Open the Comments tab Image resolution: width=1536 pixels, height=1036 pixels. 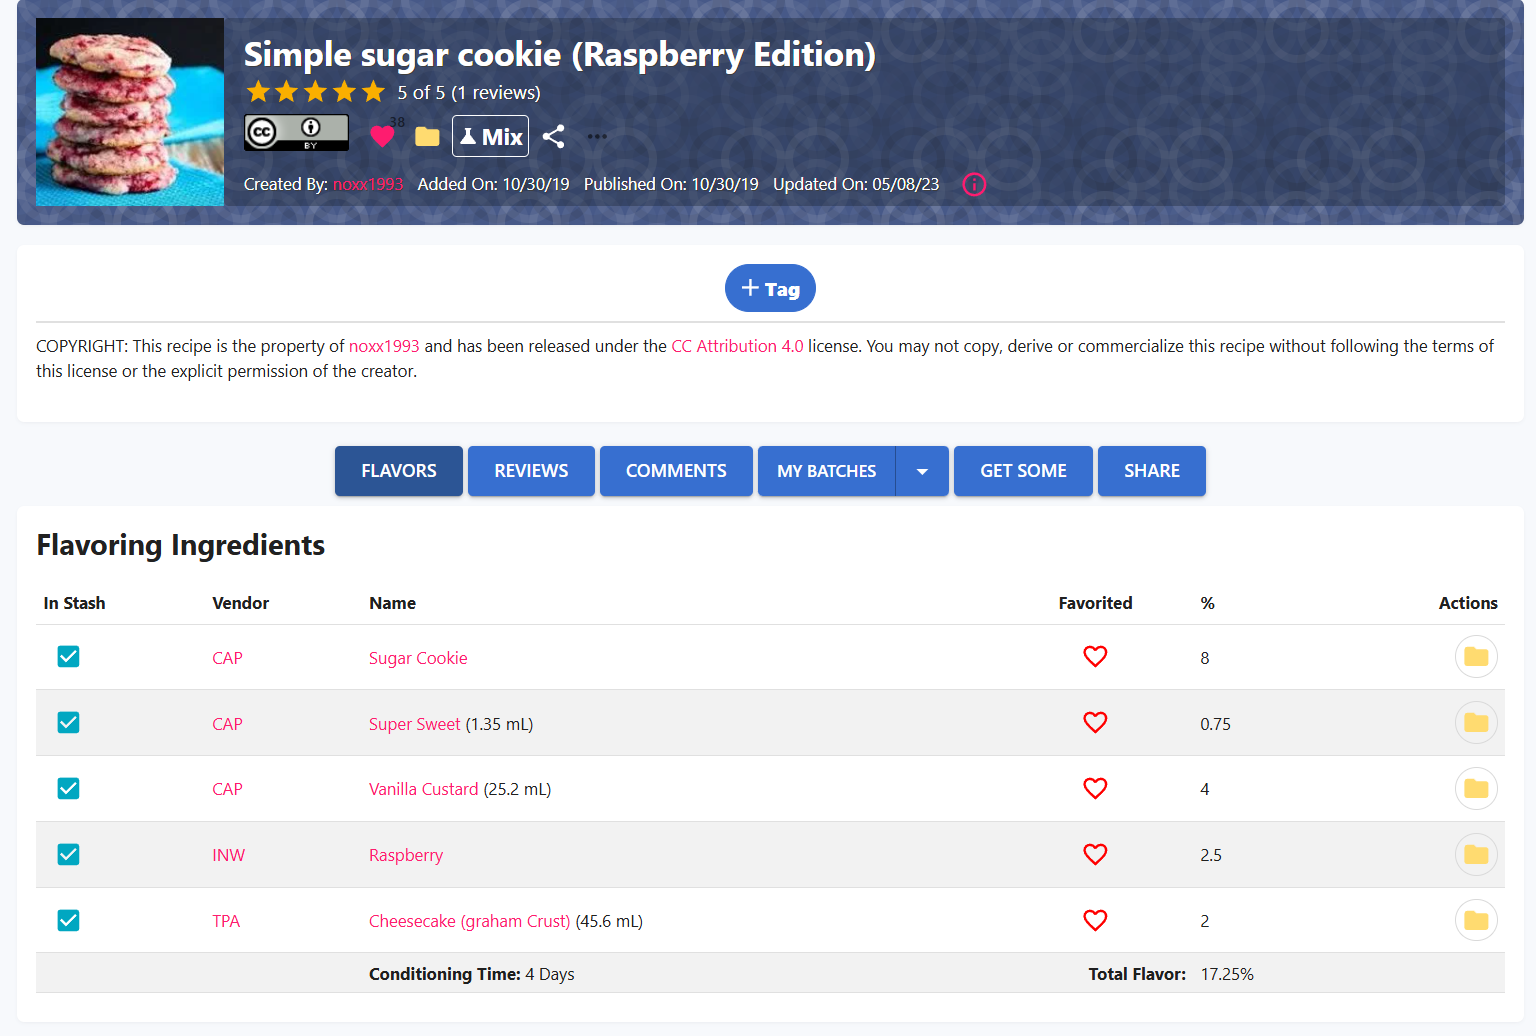(x=676, y=471)
